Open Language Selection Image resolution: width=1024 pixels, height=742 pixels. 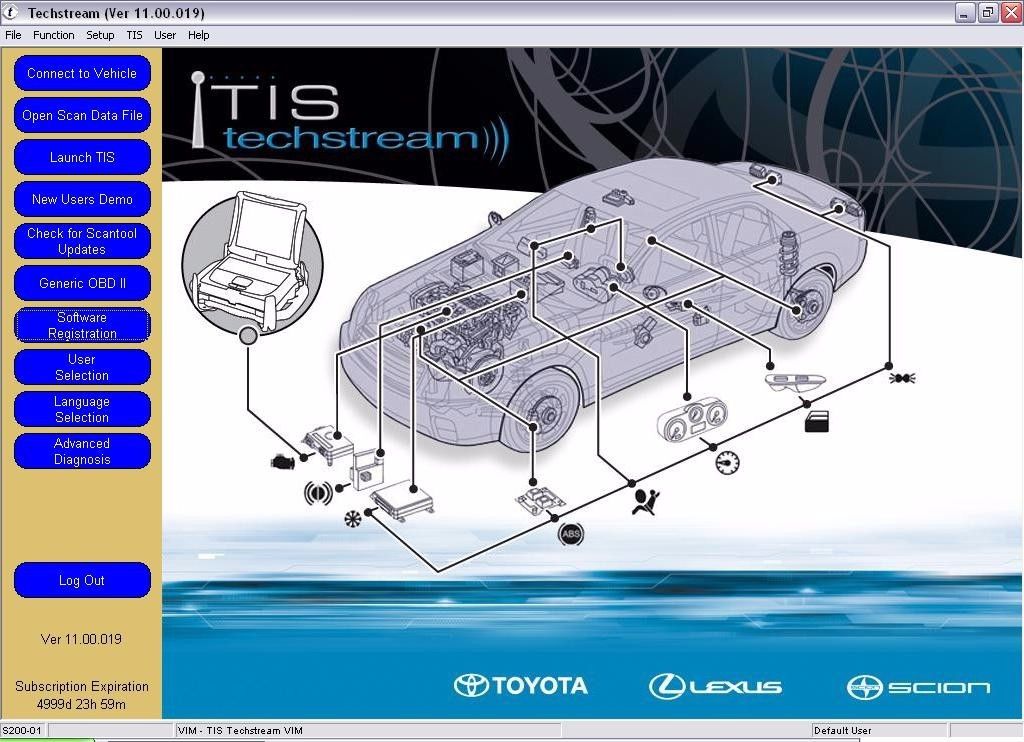82,409
